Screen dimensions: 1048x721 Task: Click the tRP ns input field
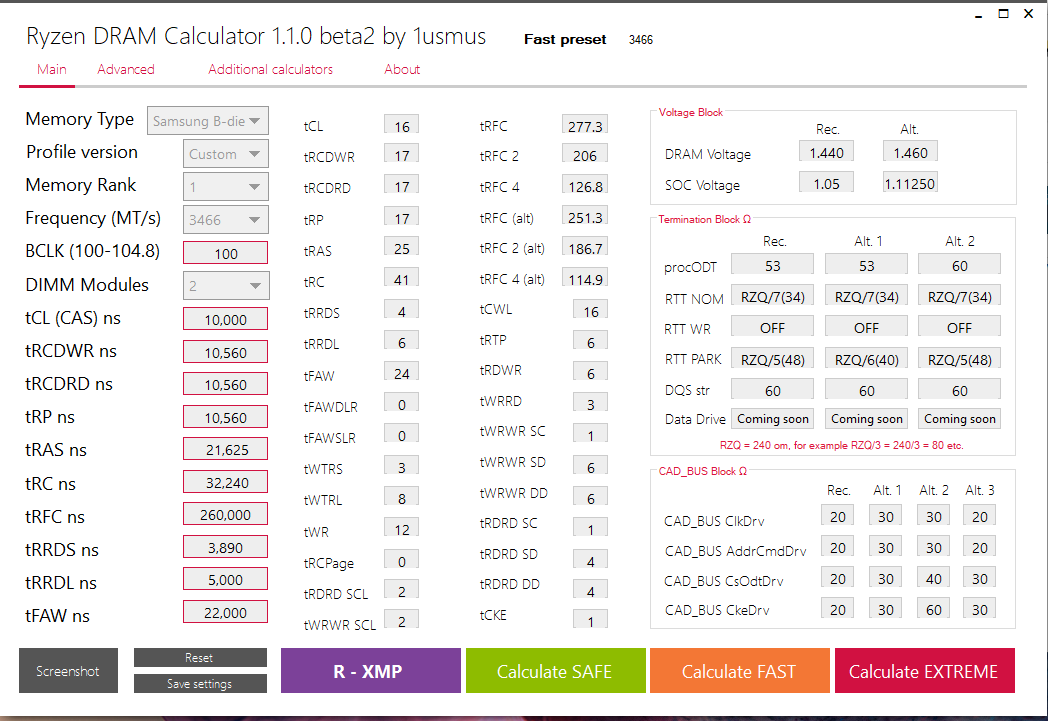(226, 417)
